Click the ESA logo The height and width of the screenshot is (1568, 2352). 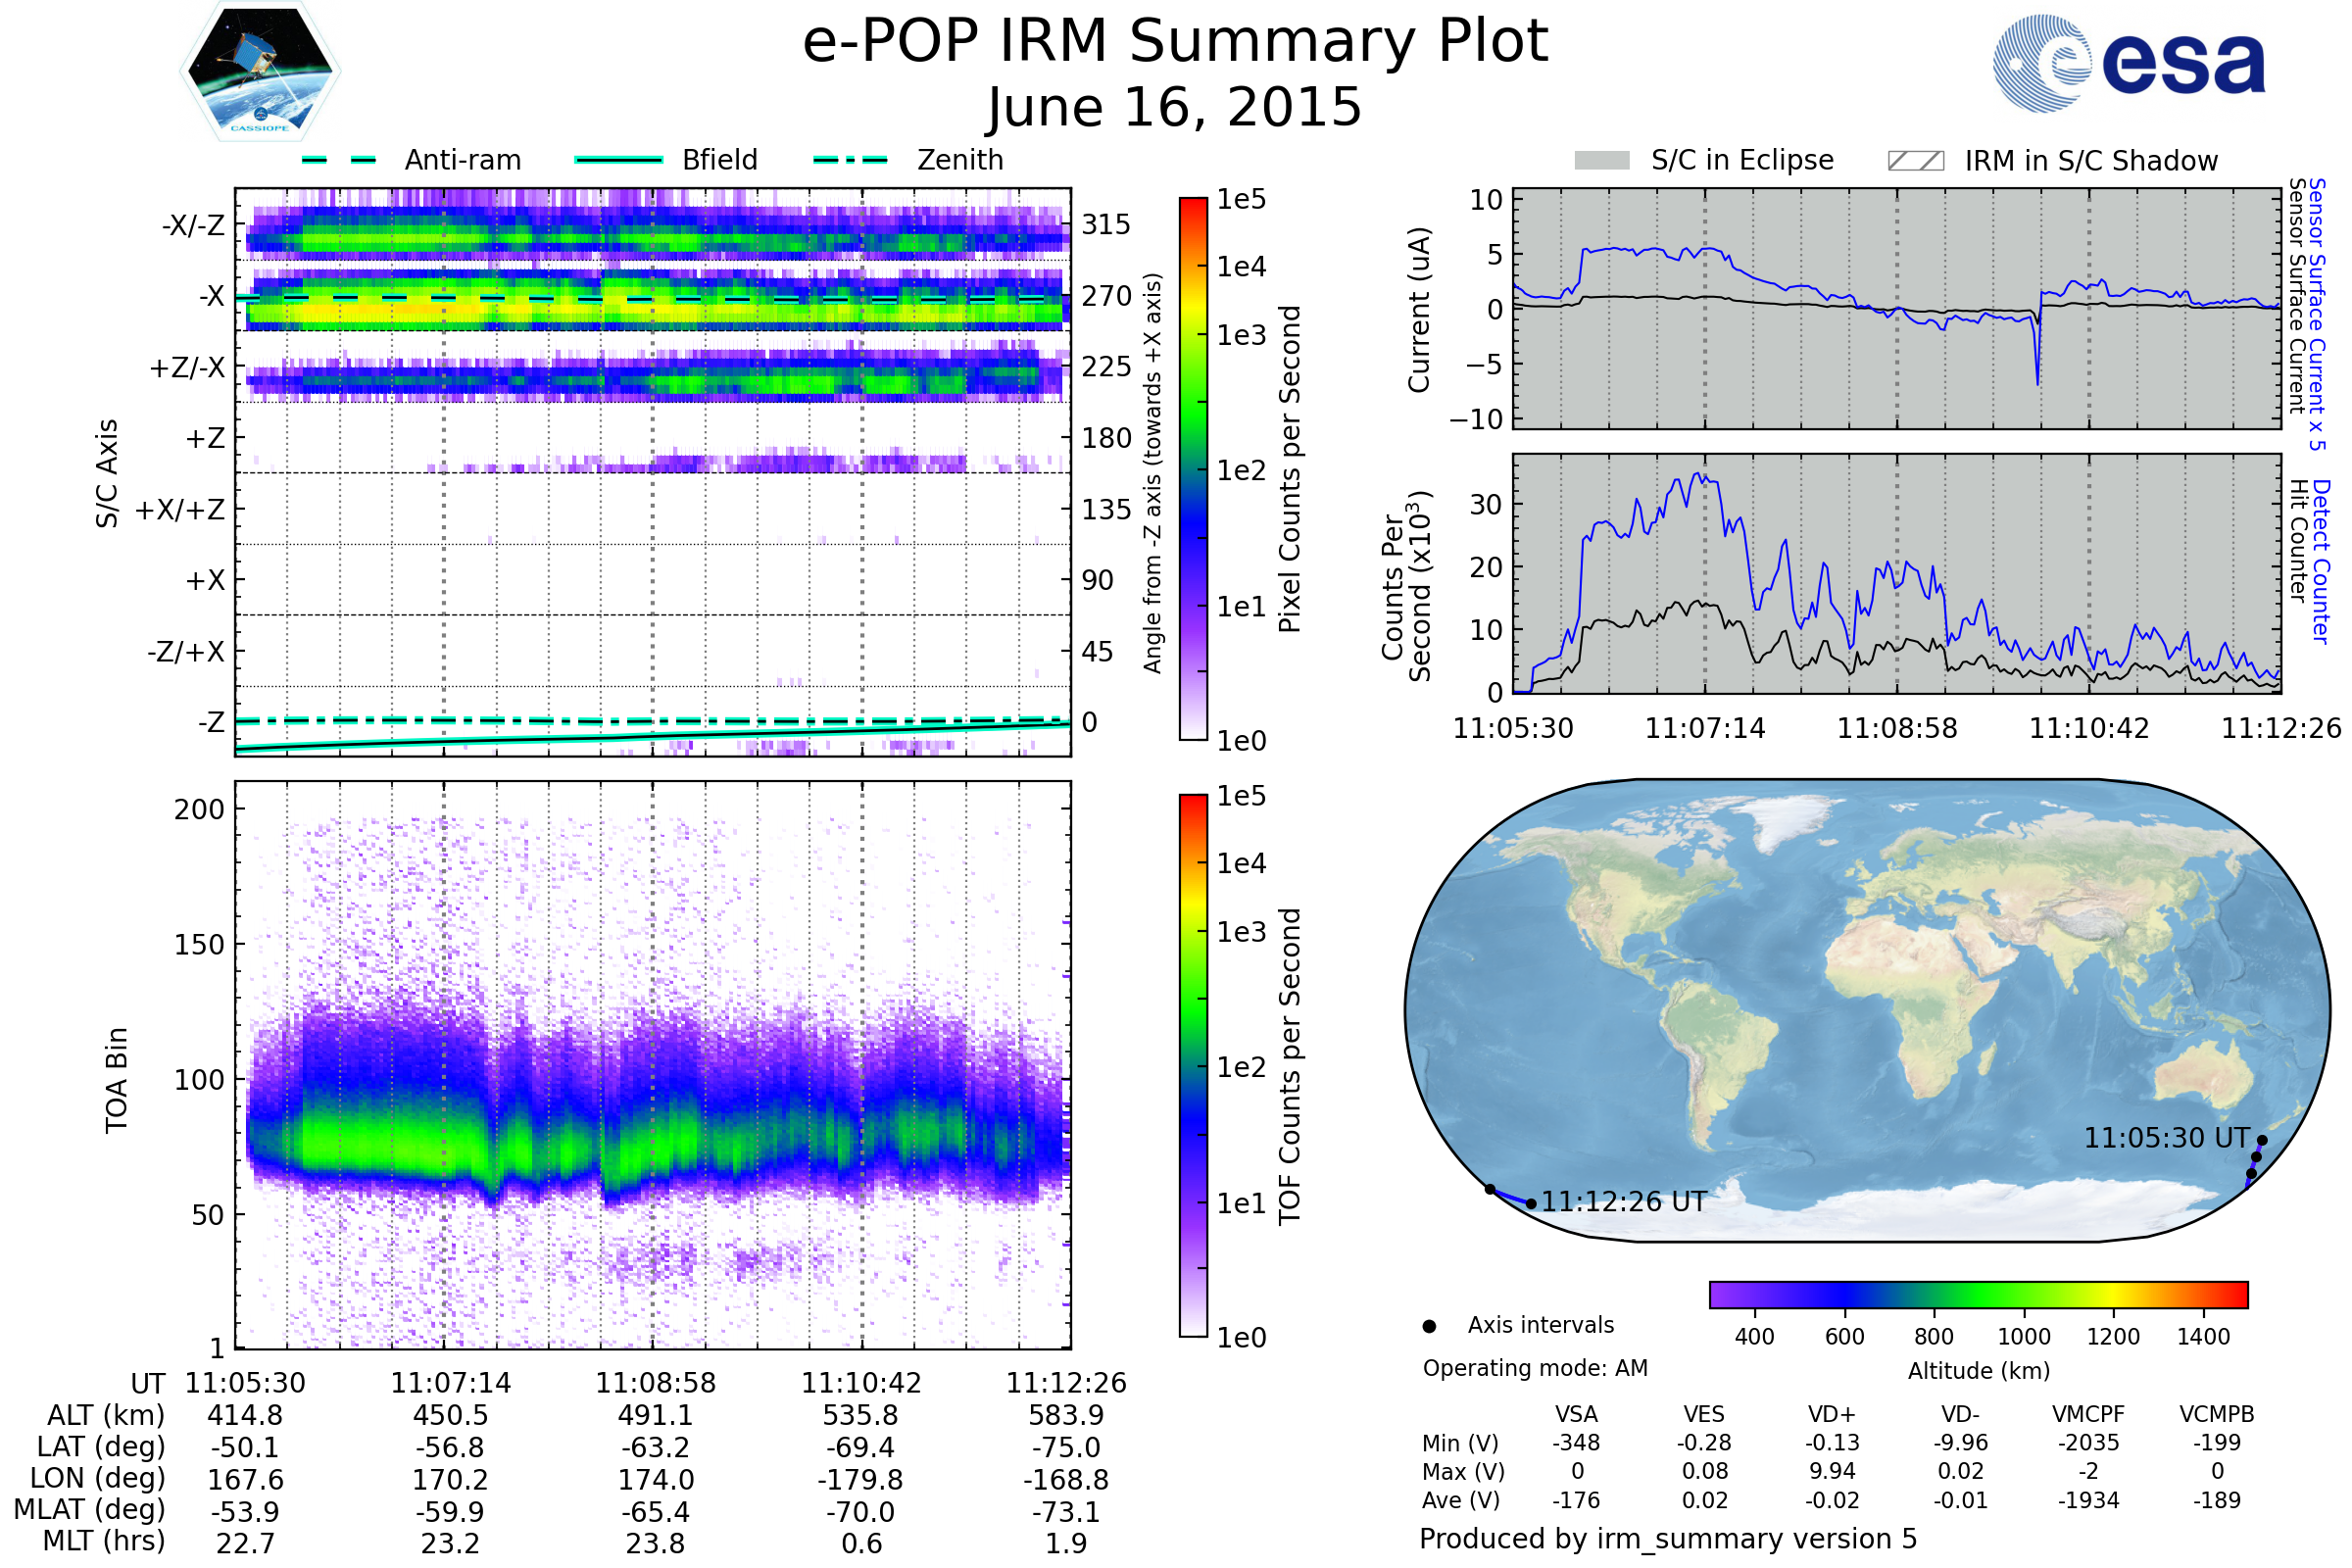click(x=2129, y=63)
